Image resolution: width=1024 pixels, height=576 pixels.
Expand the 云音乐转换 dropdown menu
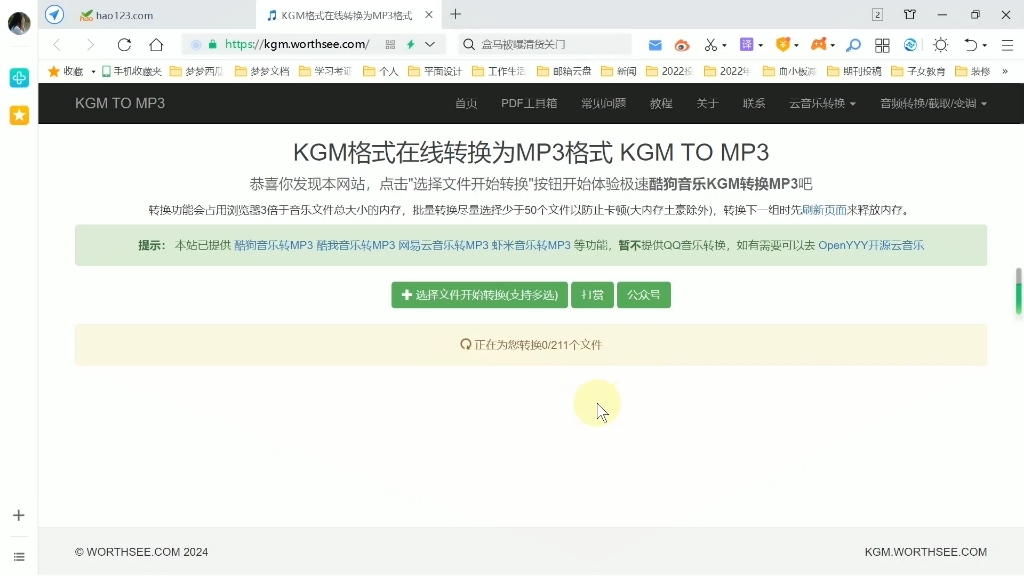point(820,103)
